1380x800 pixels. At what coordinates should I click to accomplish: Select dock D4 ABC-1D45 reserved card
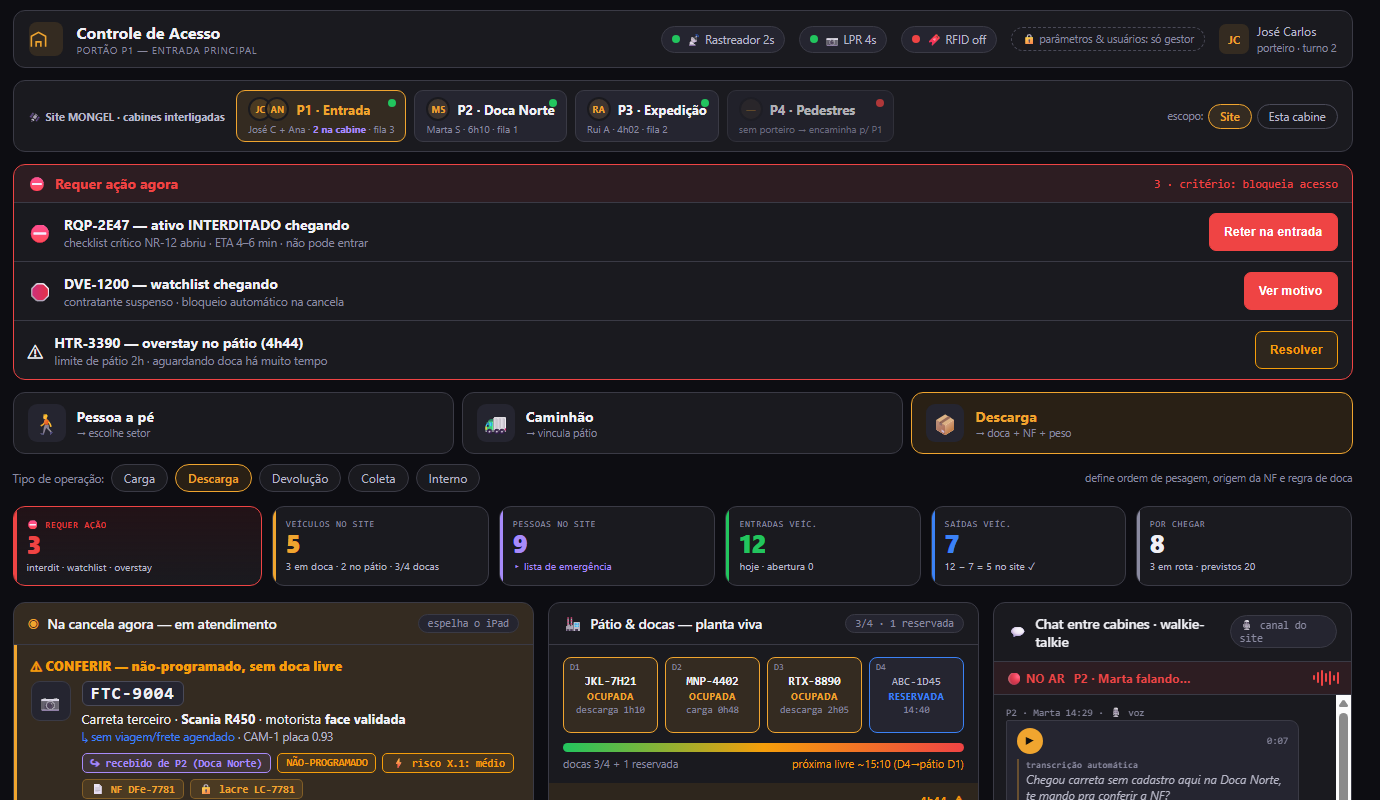916,695
